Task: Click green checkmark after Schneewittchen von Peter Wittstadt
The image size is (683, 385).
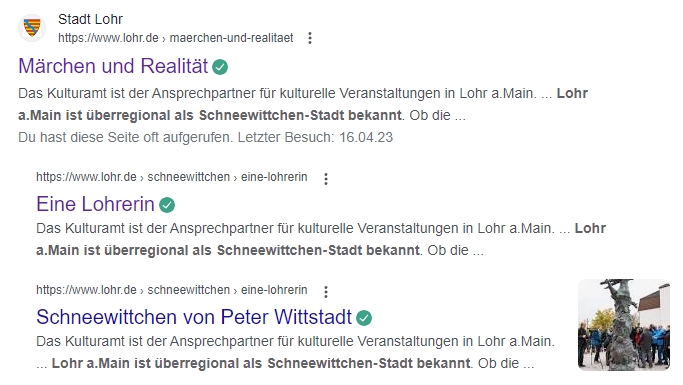Action: click(364, 317)
